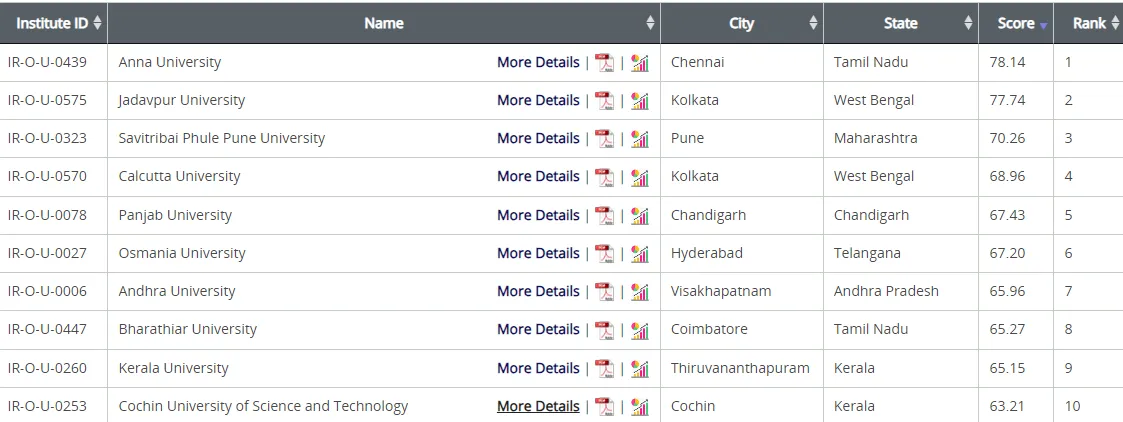The width and height of the screenshot is (1123, 422).
Task: Click the rank value 10
Action: [1072, 406]
